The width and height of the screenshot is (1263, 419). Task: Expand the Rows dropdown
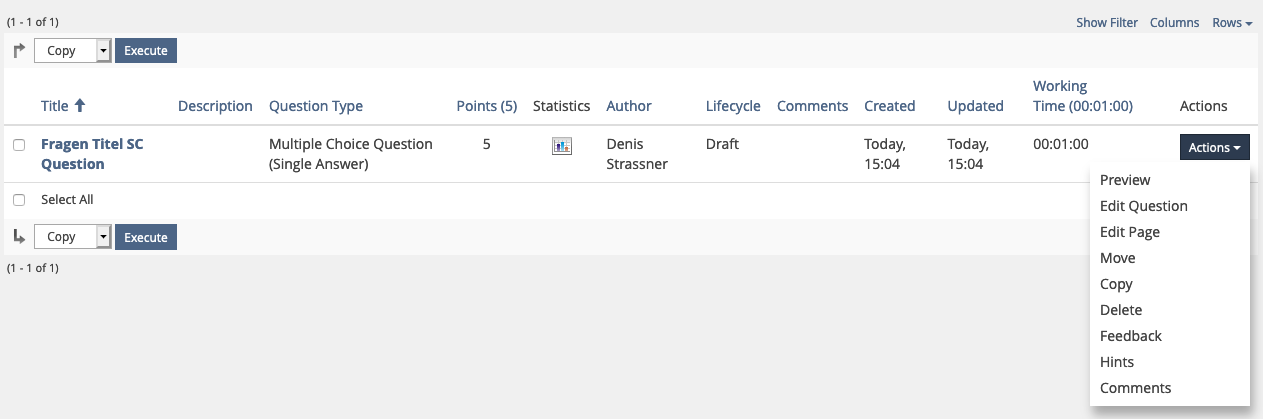click(x=1232, y=23)
